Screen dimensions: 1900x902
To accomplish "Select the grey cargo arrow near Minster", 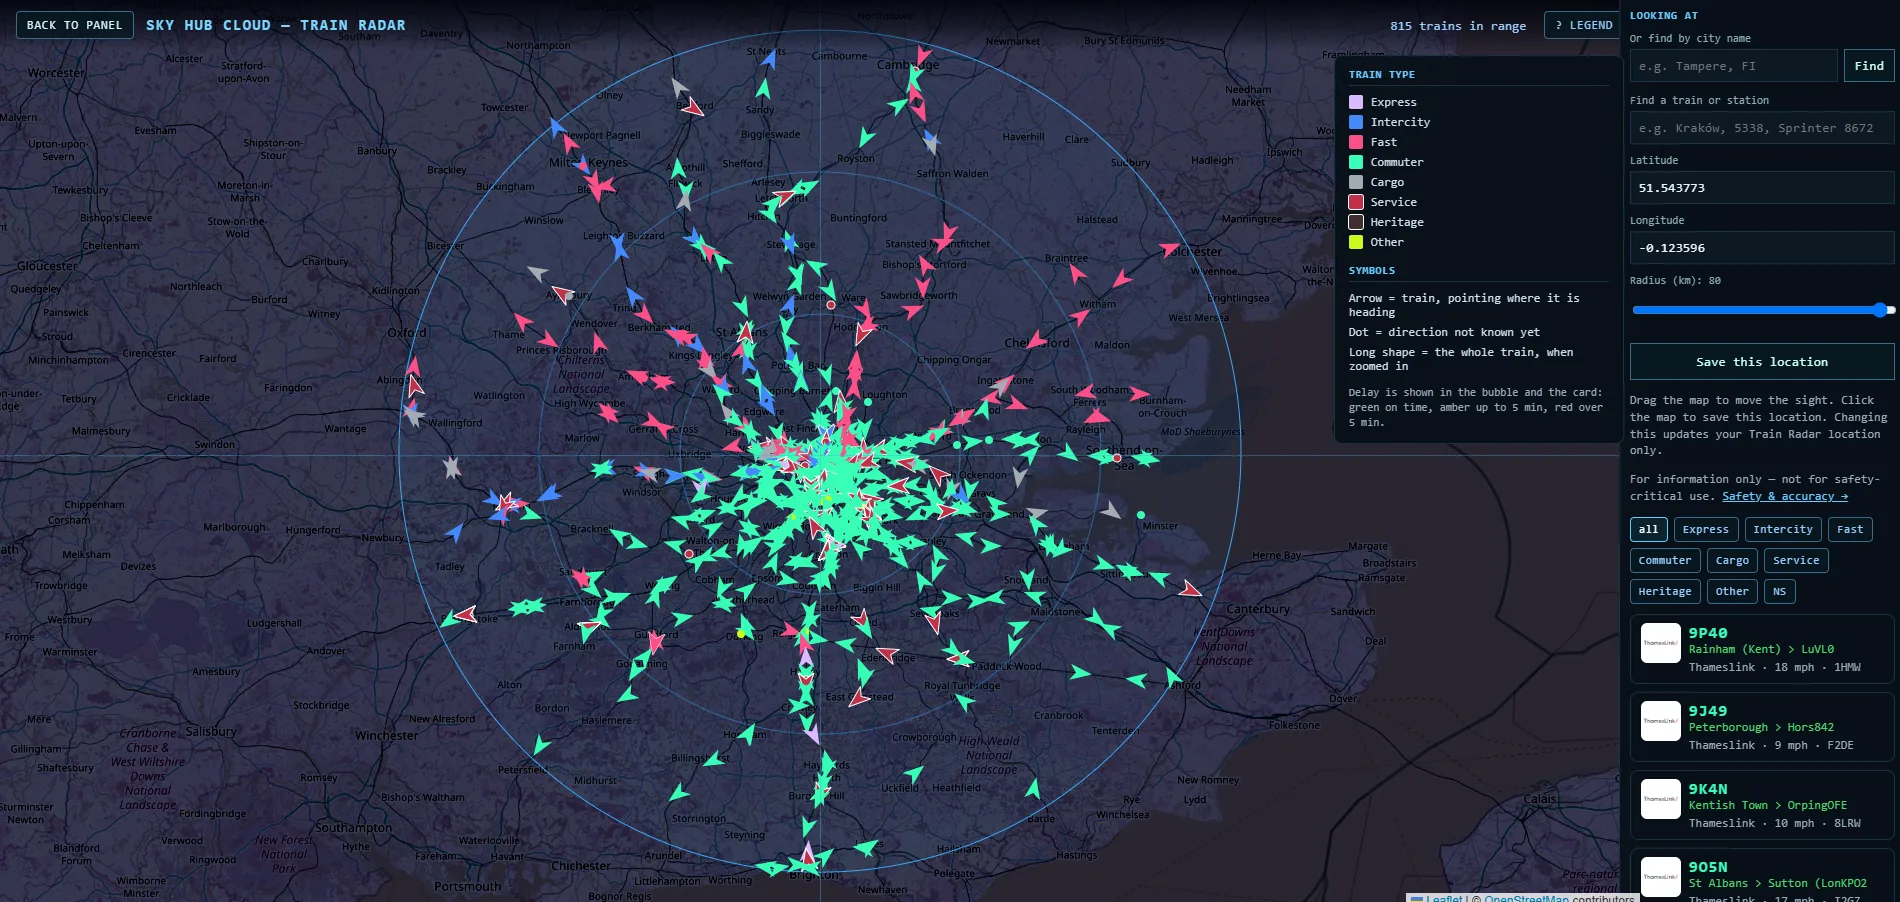I will (1110, 511).
